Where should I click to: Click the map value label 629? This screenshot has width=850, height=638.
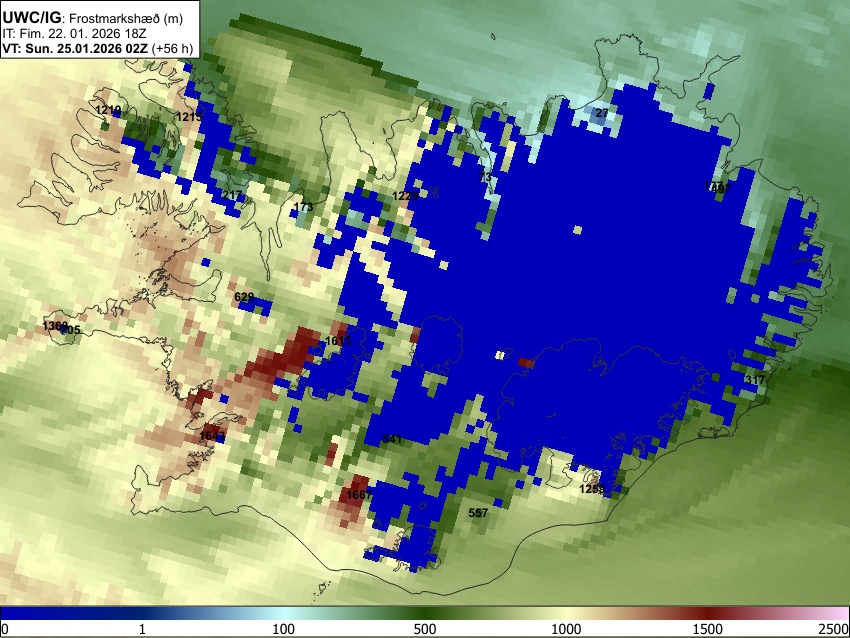[x=244, y=297]
